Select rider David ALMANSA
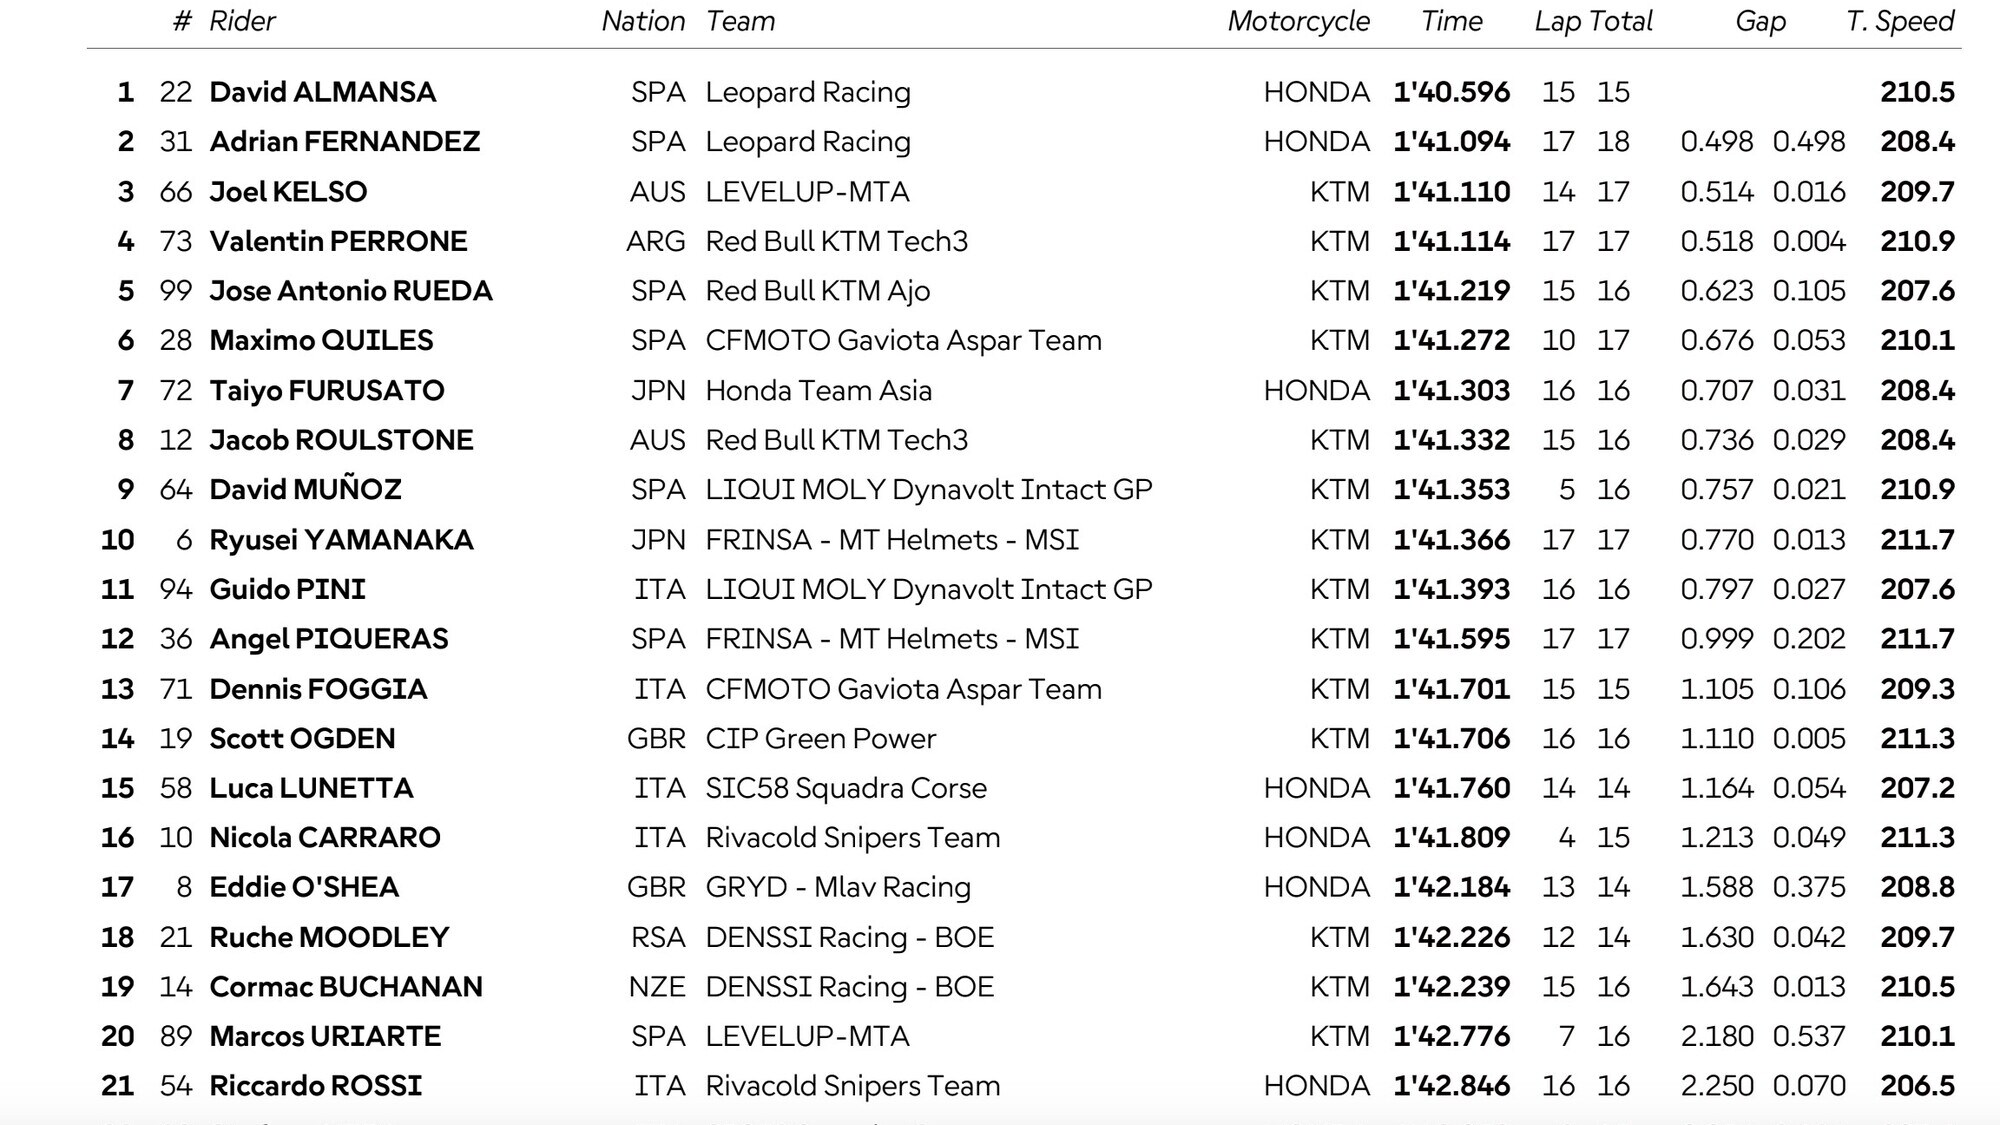The height and width of the screenshot is (1125, 2000). 322,92
